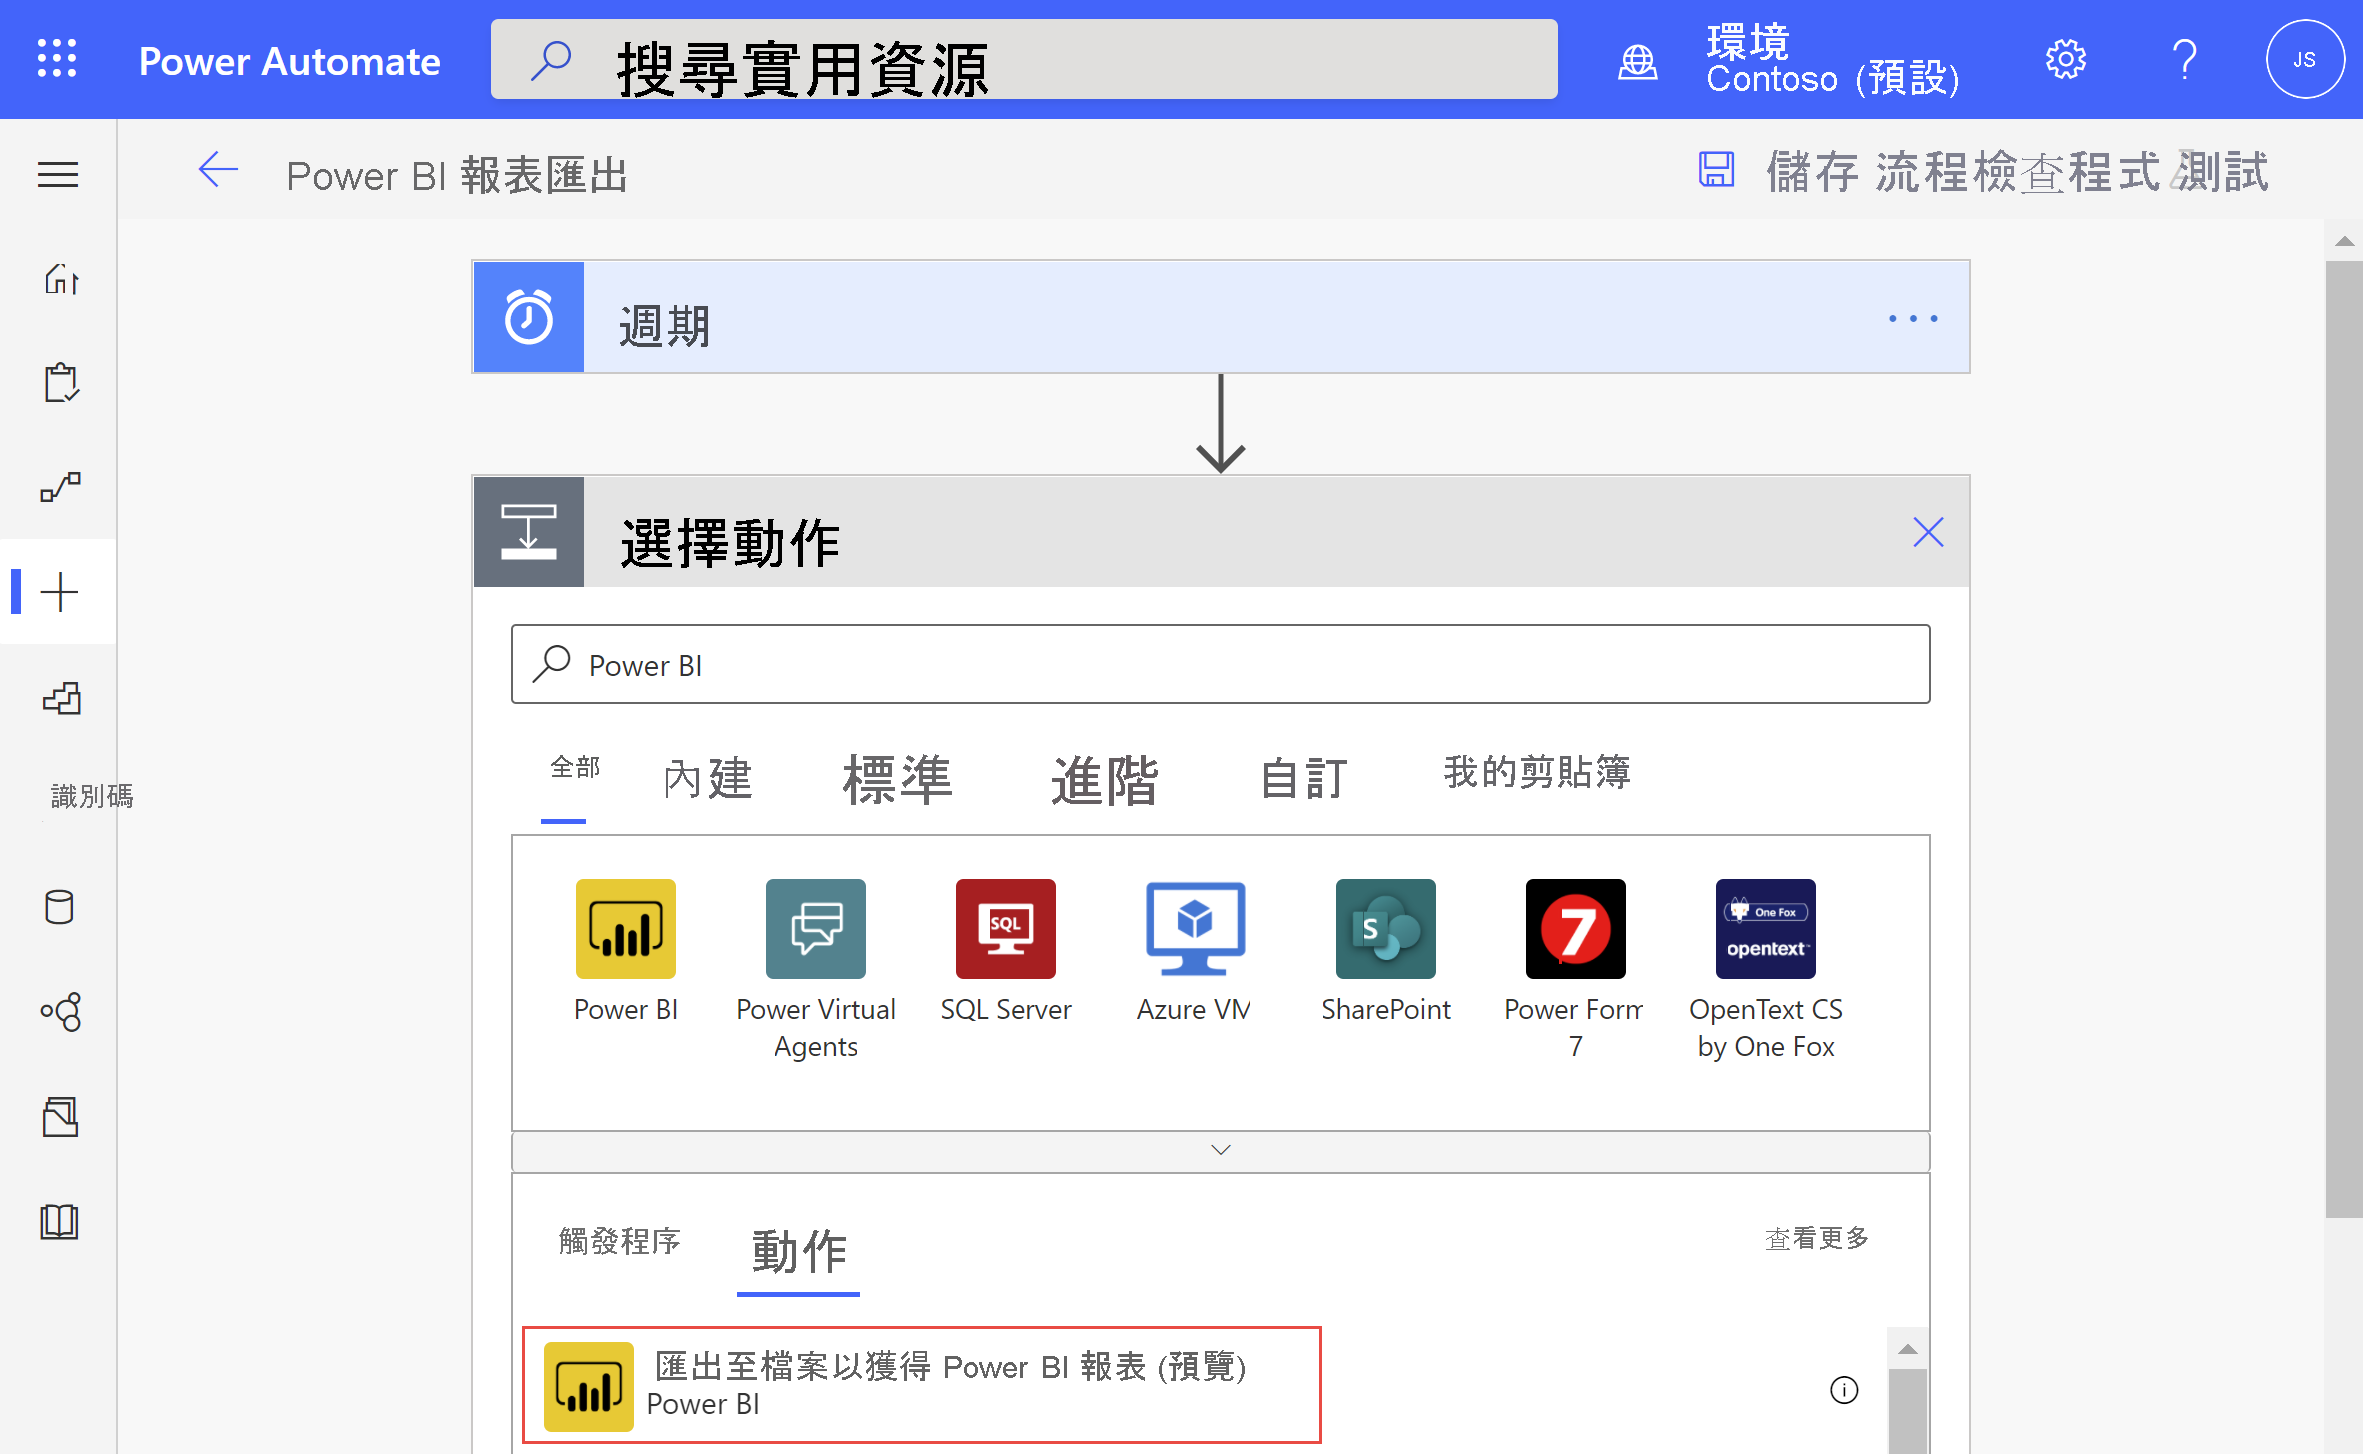Image resolution: width=2363 pixels, height=1454 pixels.
Task: Click the actions list scroll up arrow
Action: tap(1908, 1349)
